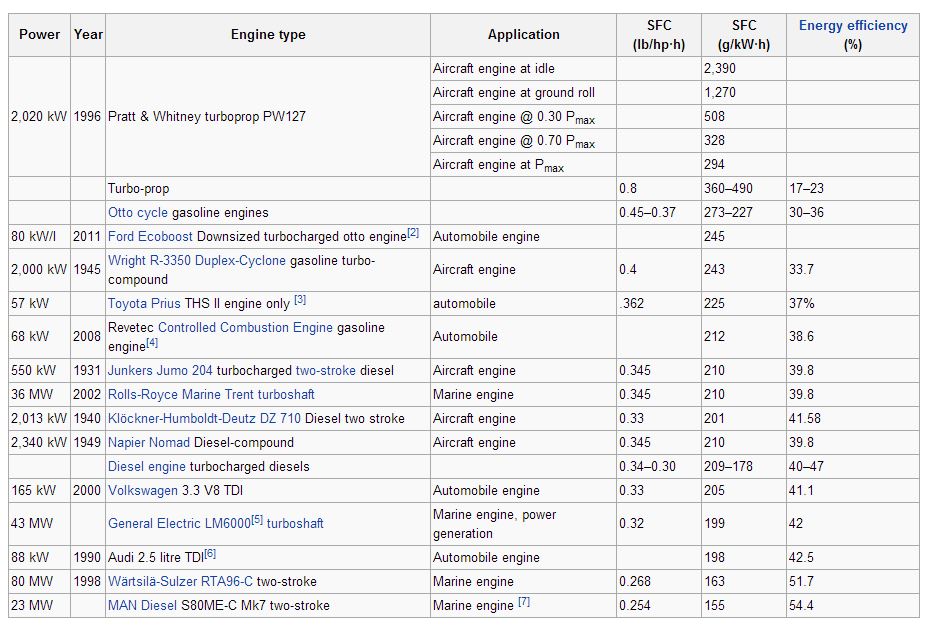Select the 80 kW/l power cell
Viewport: 928px width, 627px height.
pyautogui.click(x=39, y=237)
